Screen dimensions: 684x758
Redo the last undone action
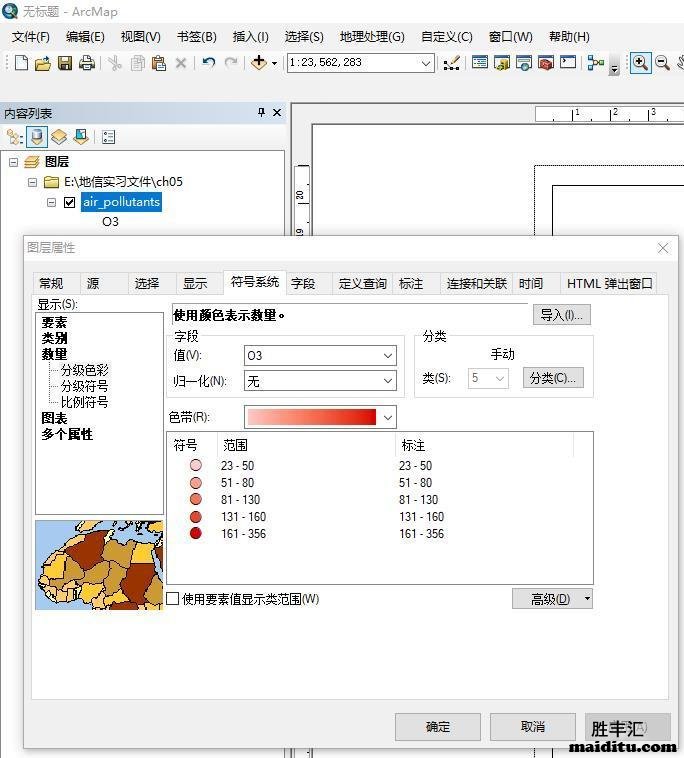(x=232, y=63)
